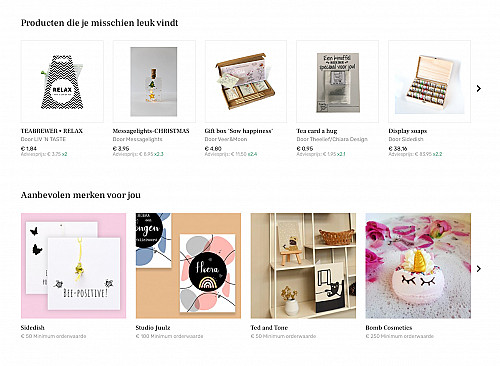Open the Bomb Cosmetics brand image

pos(418,266)
